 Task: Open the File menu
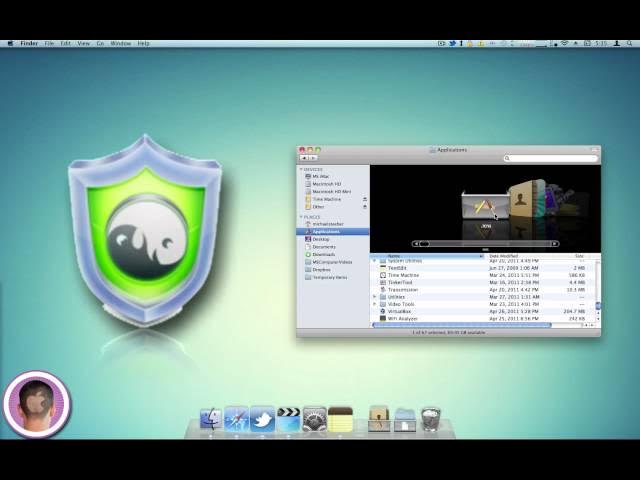point(49,43)
